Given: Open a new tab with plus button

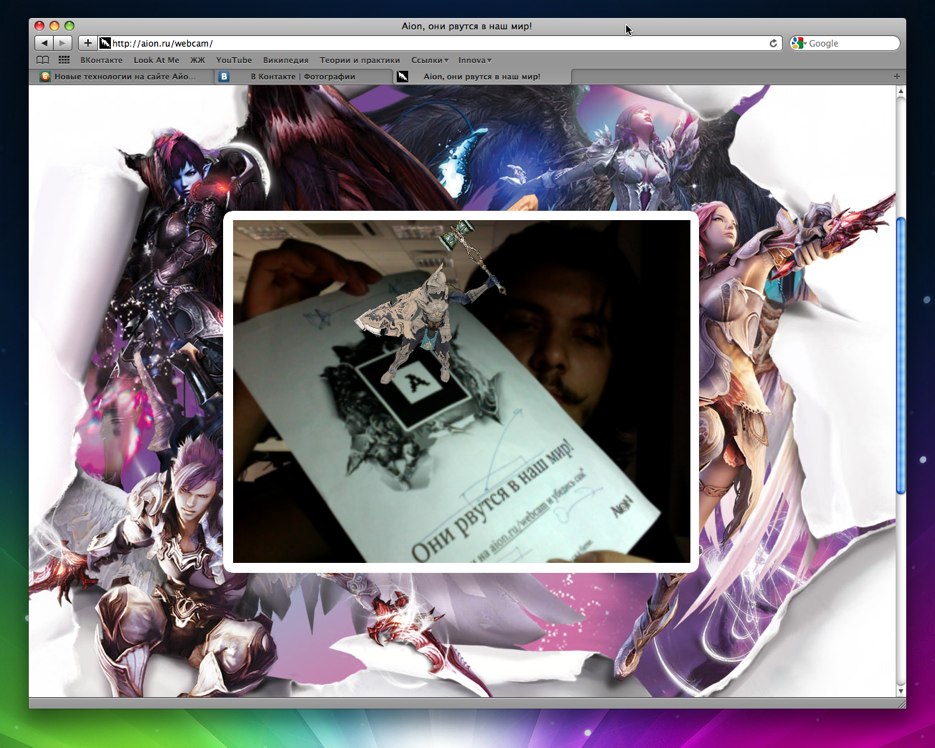Looking at the screenshot, I should [896, 76].
